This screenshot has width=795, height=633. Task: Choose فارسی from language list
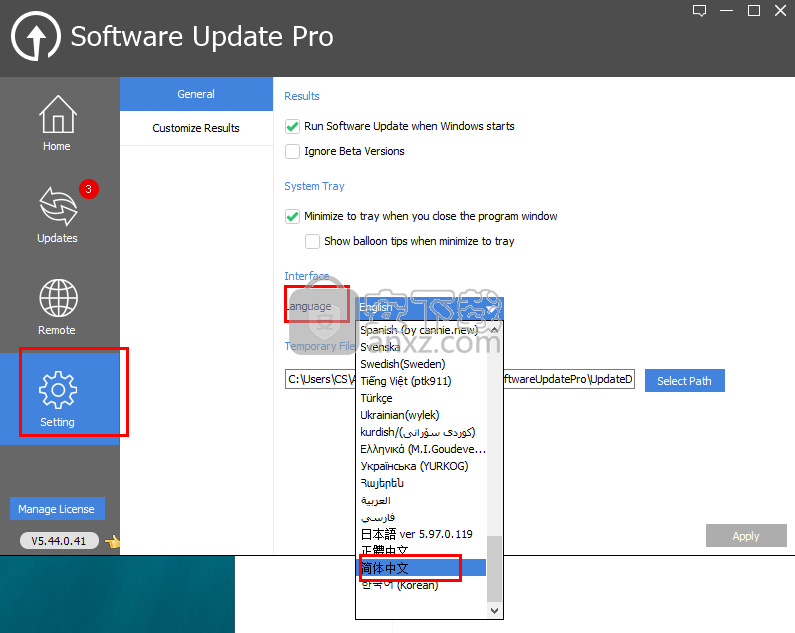[421, 517]
